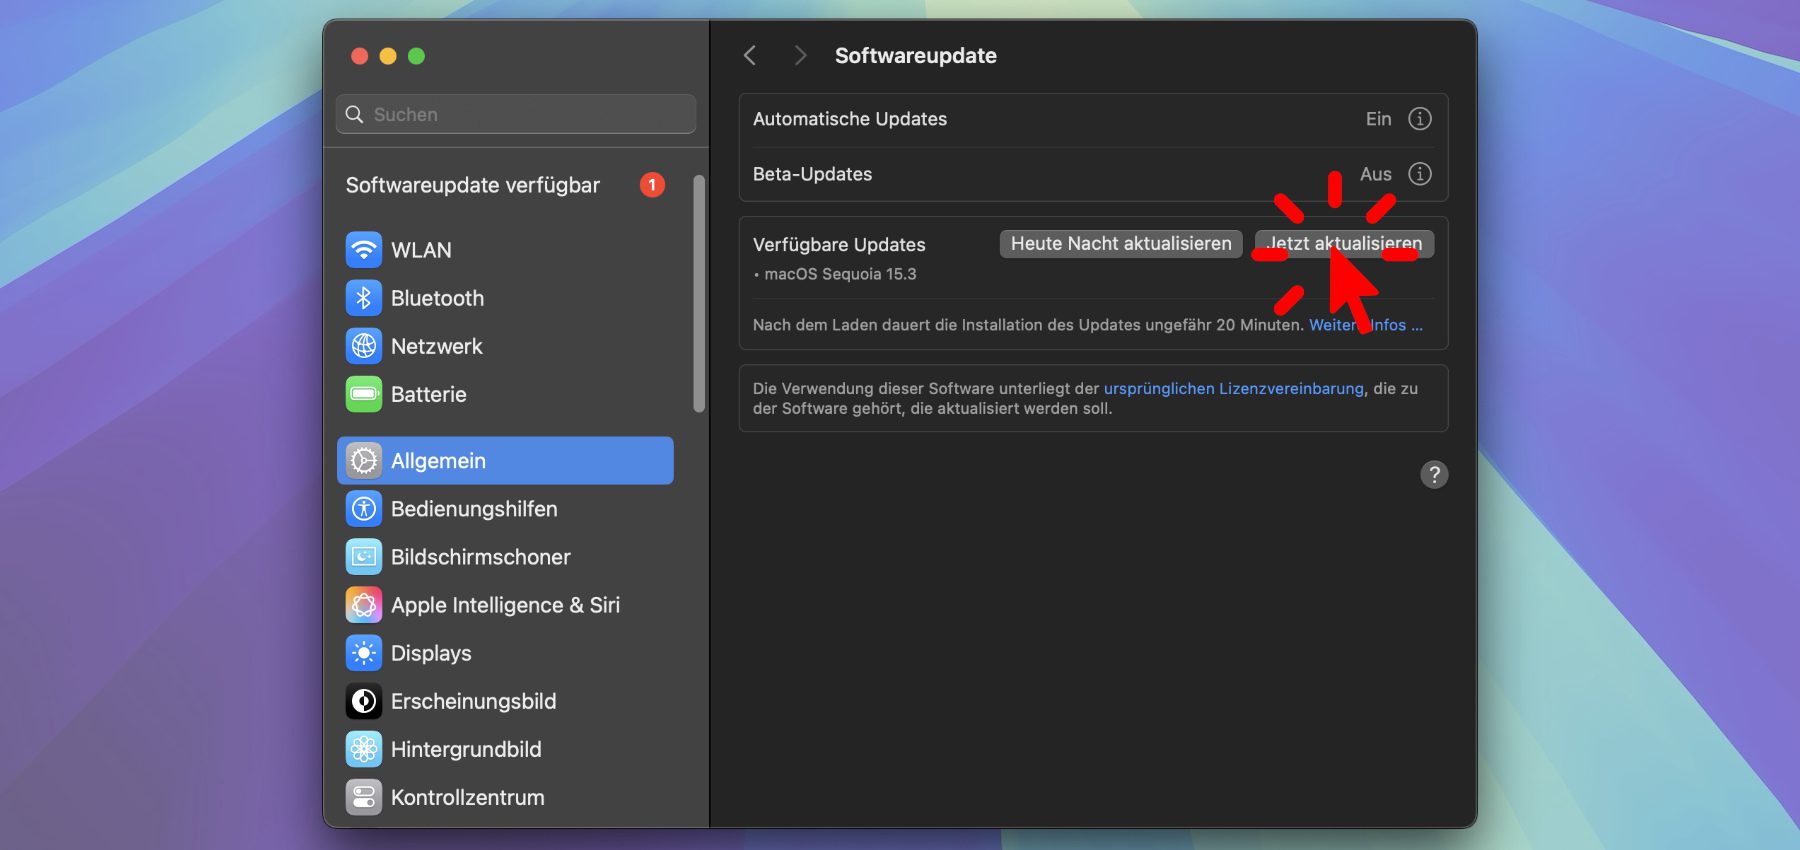The image size is (1800, 850).
Task: Click the Suchen search field
Action: pos(516,115)
